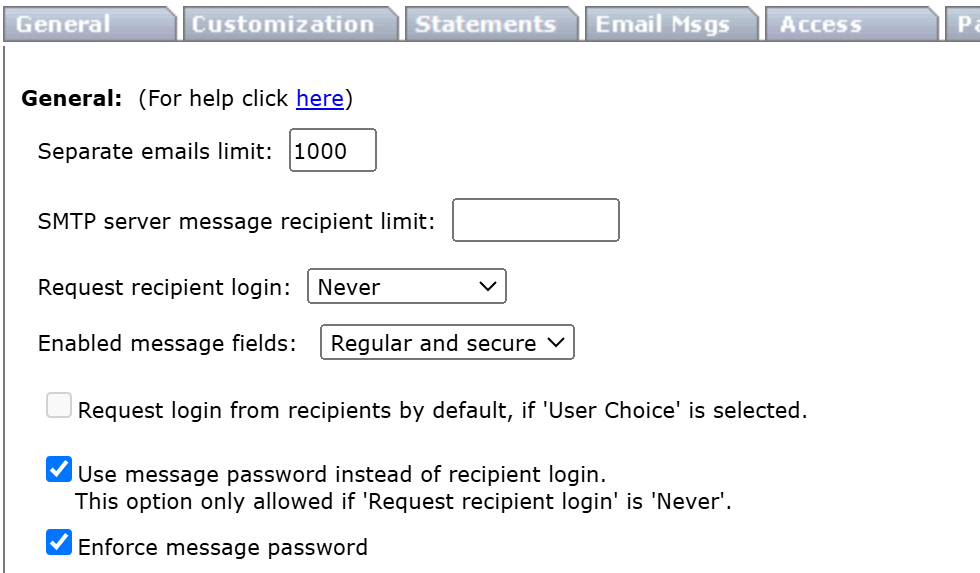This screenshot has width=980, height=573.
Task: Open the partially visible tab after Access
Action: click(x=962, y=24)
